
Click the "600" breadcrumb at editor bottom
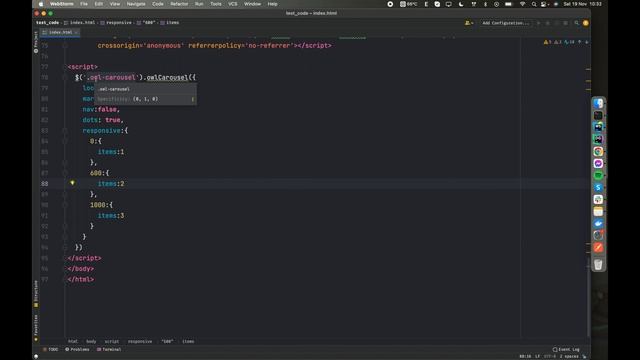[x=167, y=341]
